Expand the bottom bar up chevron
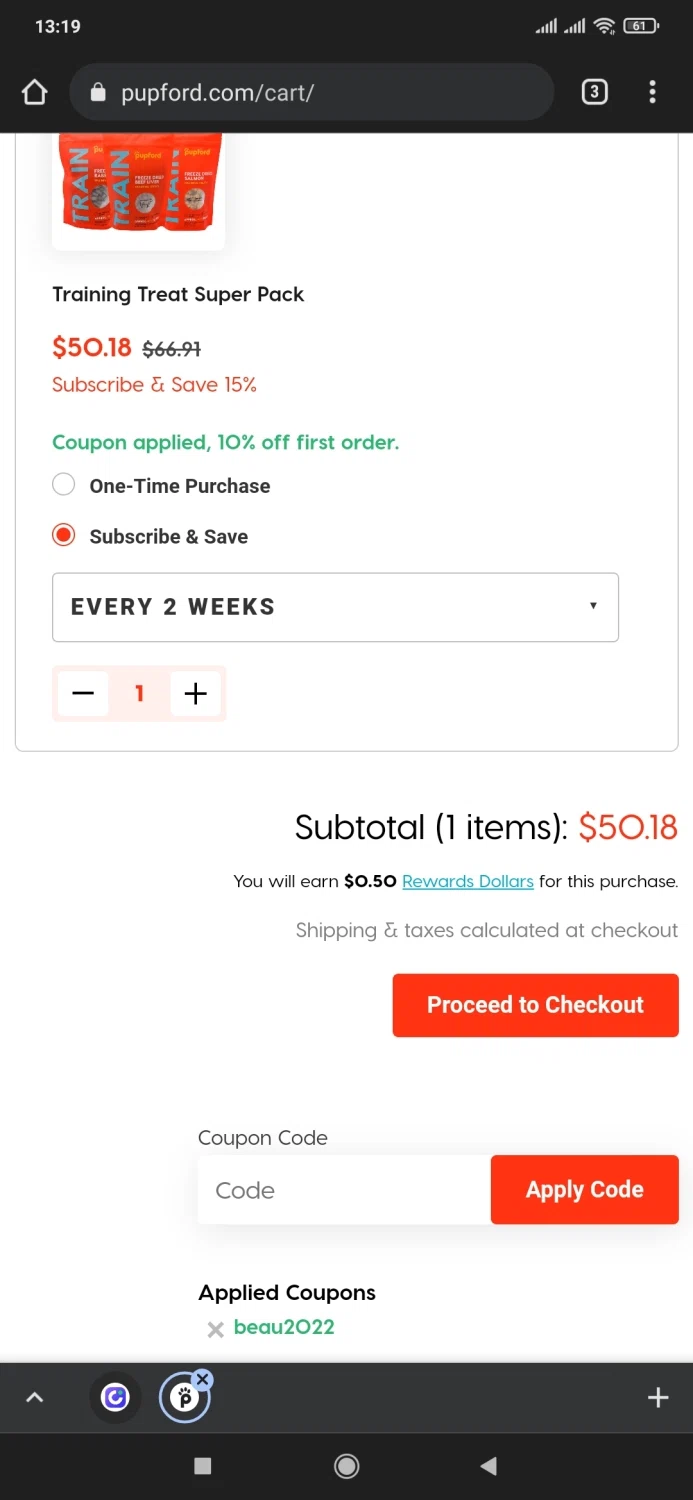 [x=35, y=1398]
